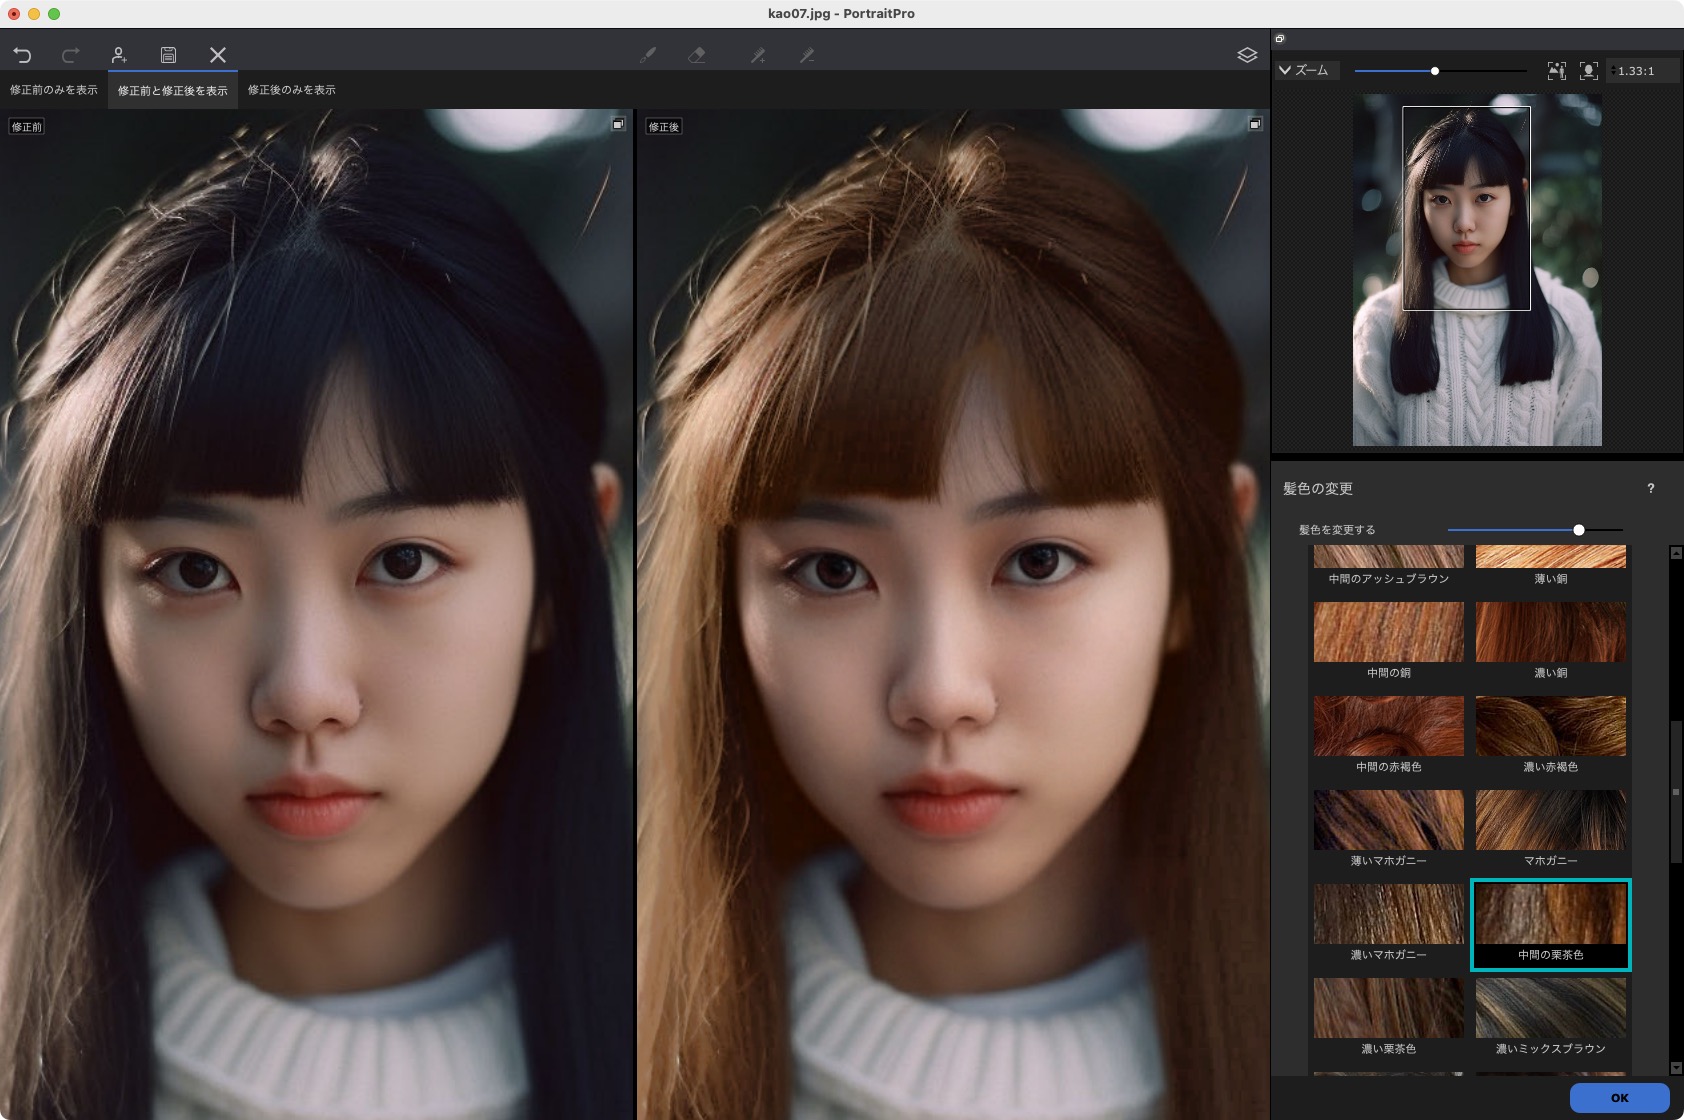Toggle maximize on the 修正前 pane

618,124
